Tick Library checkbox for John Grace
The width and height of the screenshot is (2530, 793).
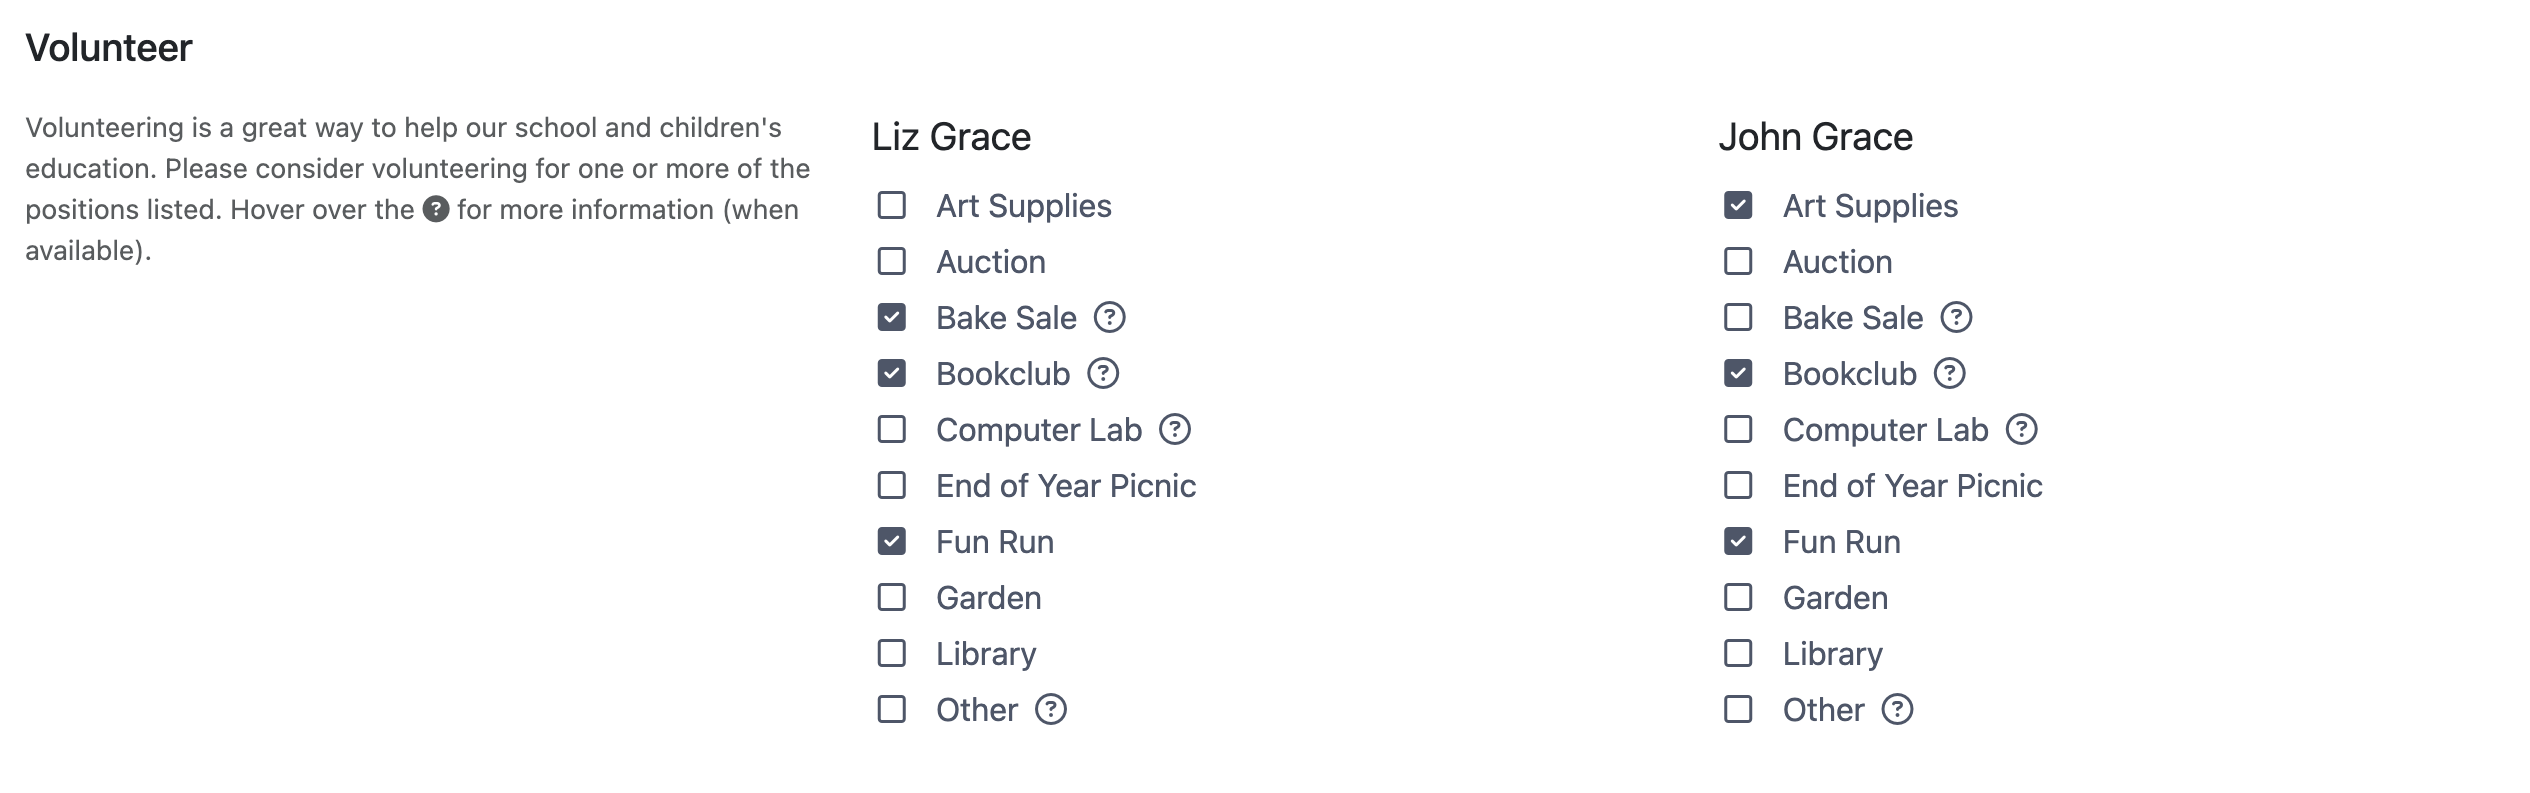[x=1739, y=654]
